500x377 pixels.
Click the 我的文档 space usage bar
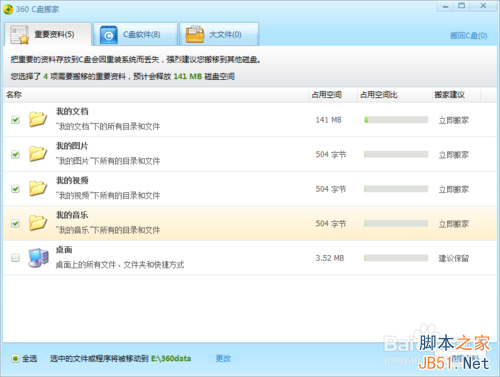click(x=396, y=120)
